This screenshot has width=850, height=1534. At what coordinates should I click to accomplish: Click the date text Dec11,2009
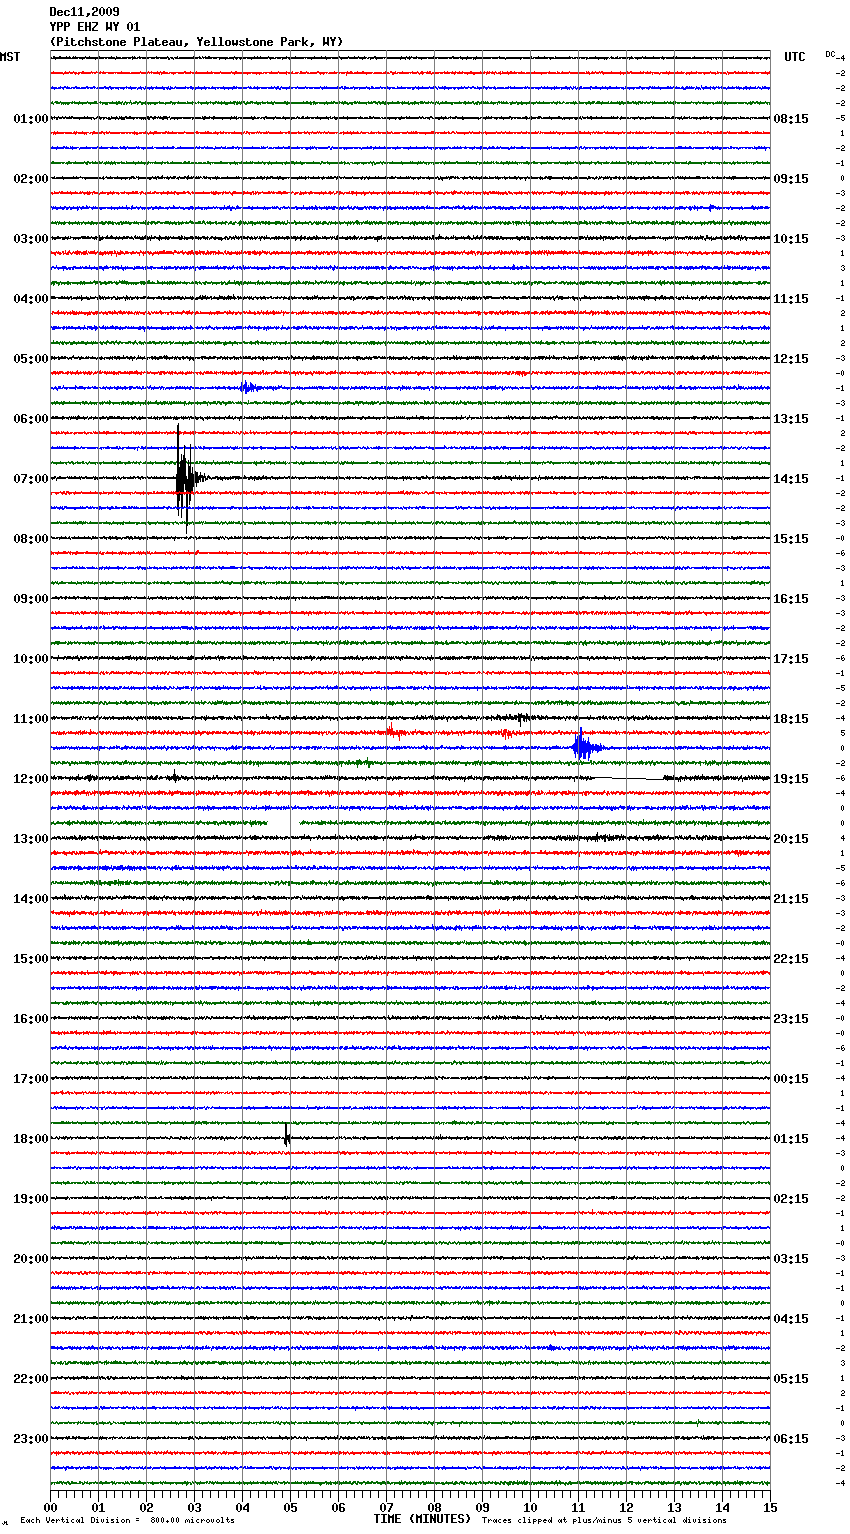tap(84, 12)
